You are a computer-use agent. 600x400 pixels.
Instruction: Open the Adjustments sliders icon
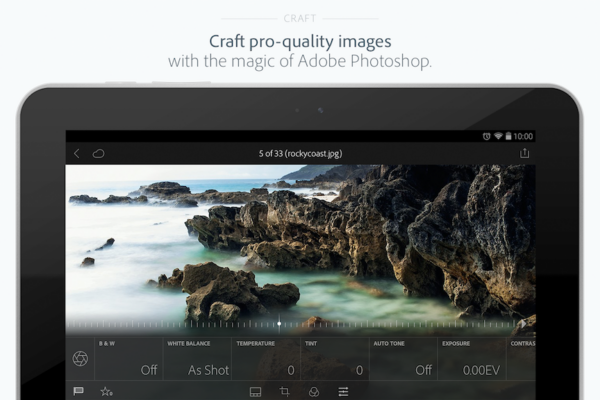343,391
